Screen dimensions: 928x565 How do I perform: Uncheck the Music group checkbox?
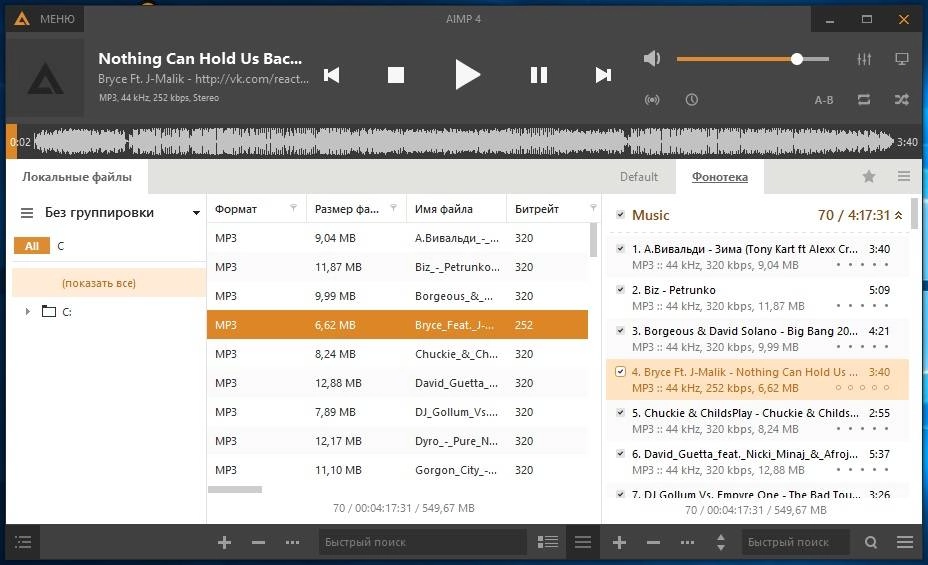tap(620, 215)
